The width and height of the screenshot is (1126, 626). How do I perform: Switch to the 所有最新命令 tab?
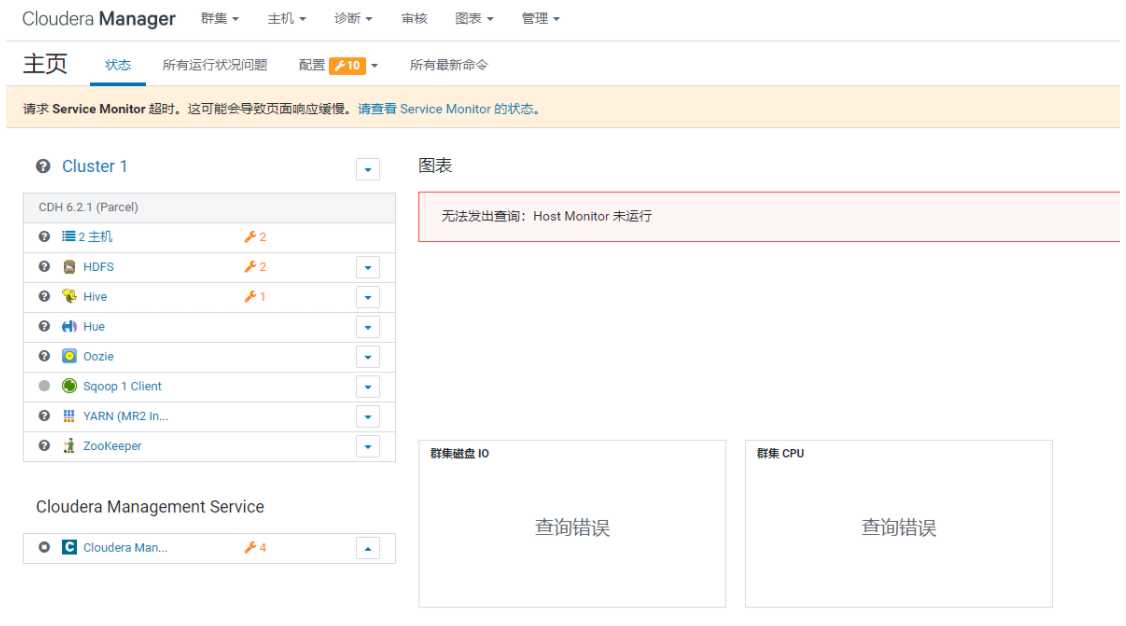(x=449, y=65)
